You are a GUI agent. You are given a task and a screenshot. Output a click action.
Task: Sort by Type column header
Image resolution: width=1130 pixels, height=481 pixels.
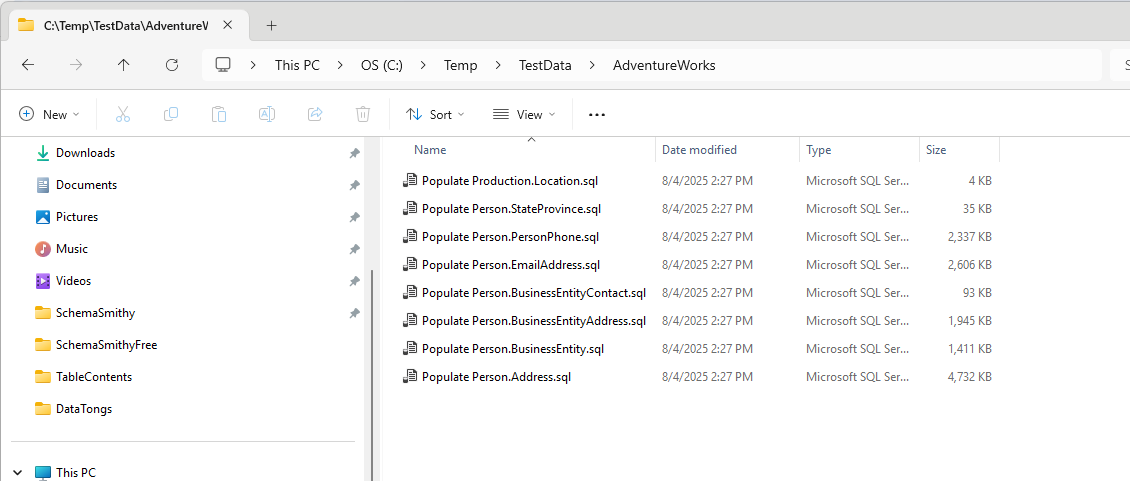[x=819, y=150]
